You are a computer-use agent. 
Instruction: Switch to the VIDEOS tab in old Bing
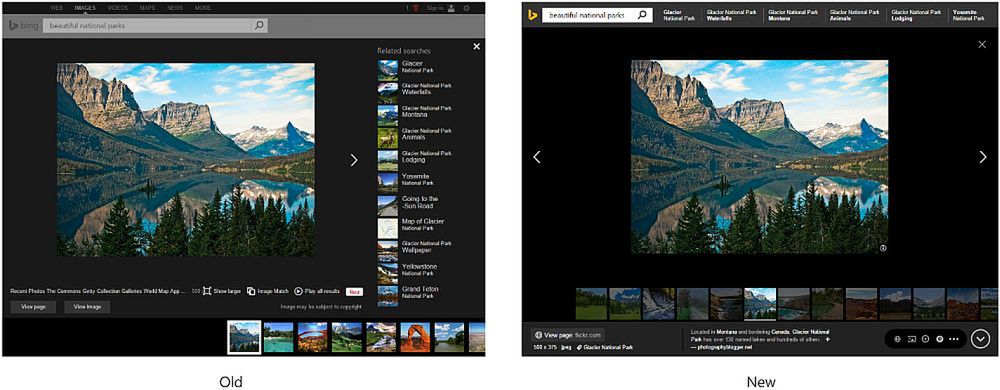(x=117, y=8)
